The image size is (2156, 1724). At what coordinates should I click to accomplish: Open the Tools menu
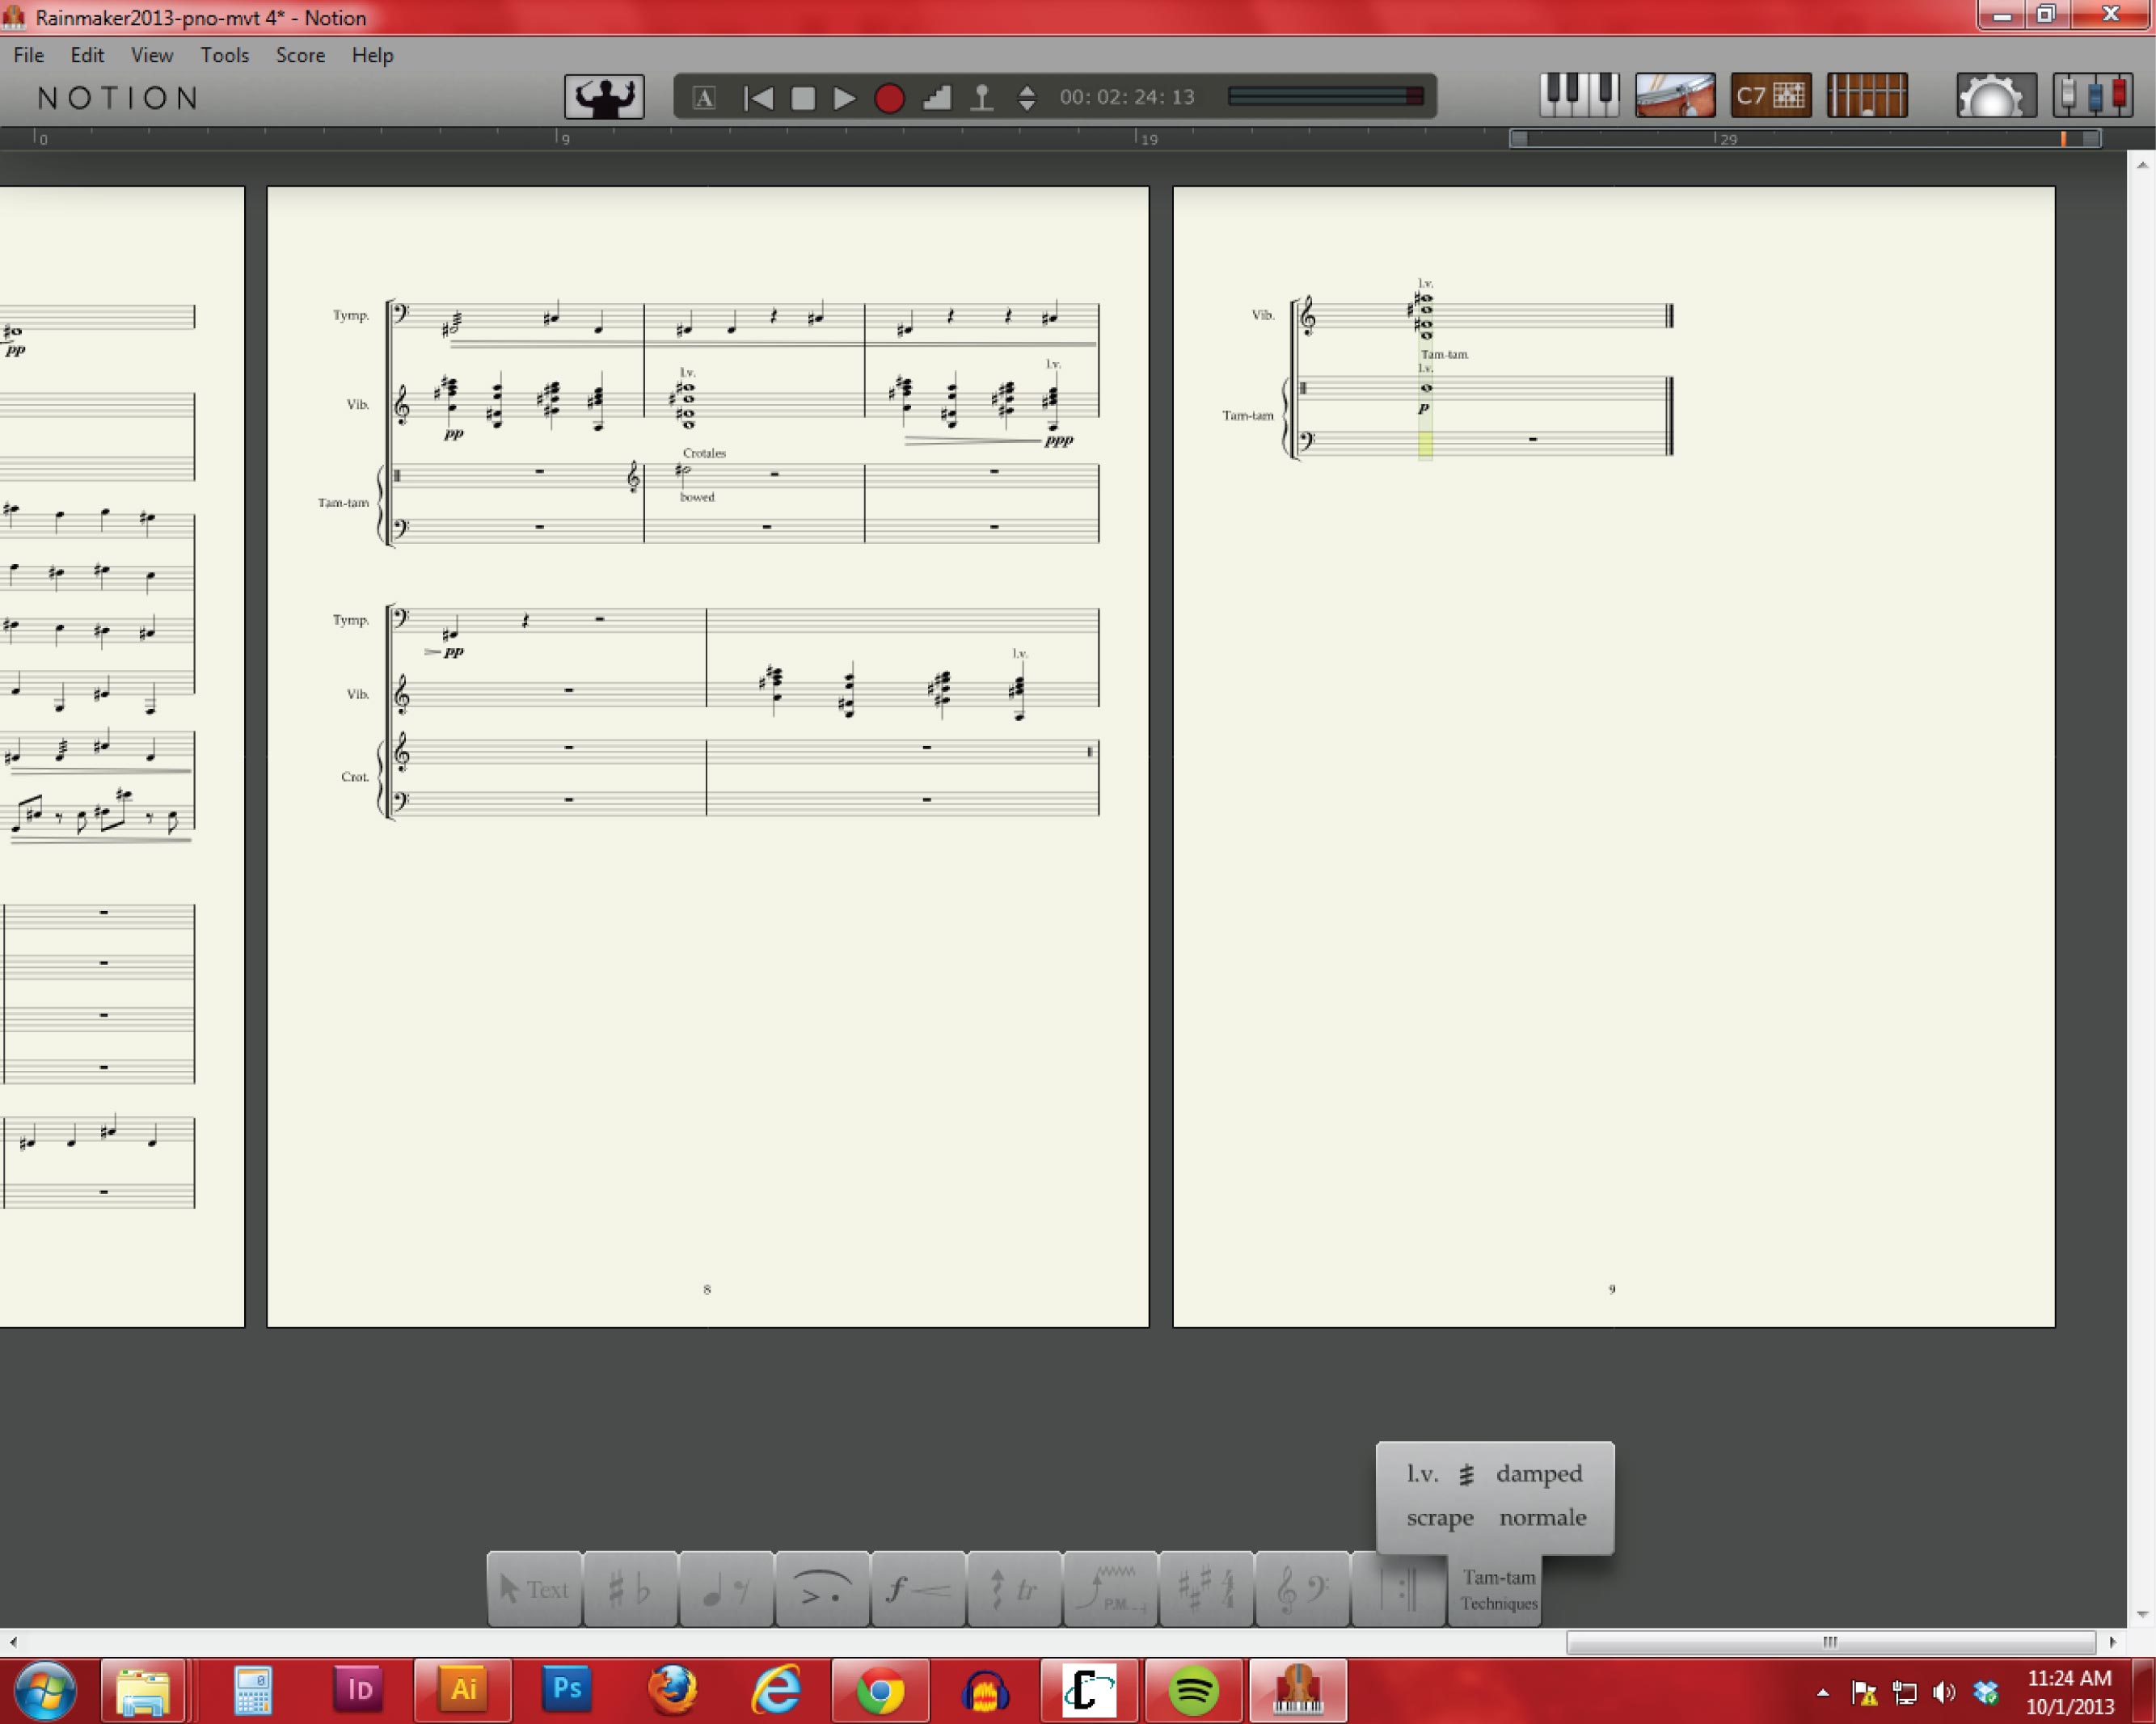click(x=224, y=55)
